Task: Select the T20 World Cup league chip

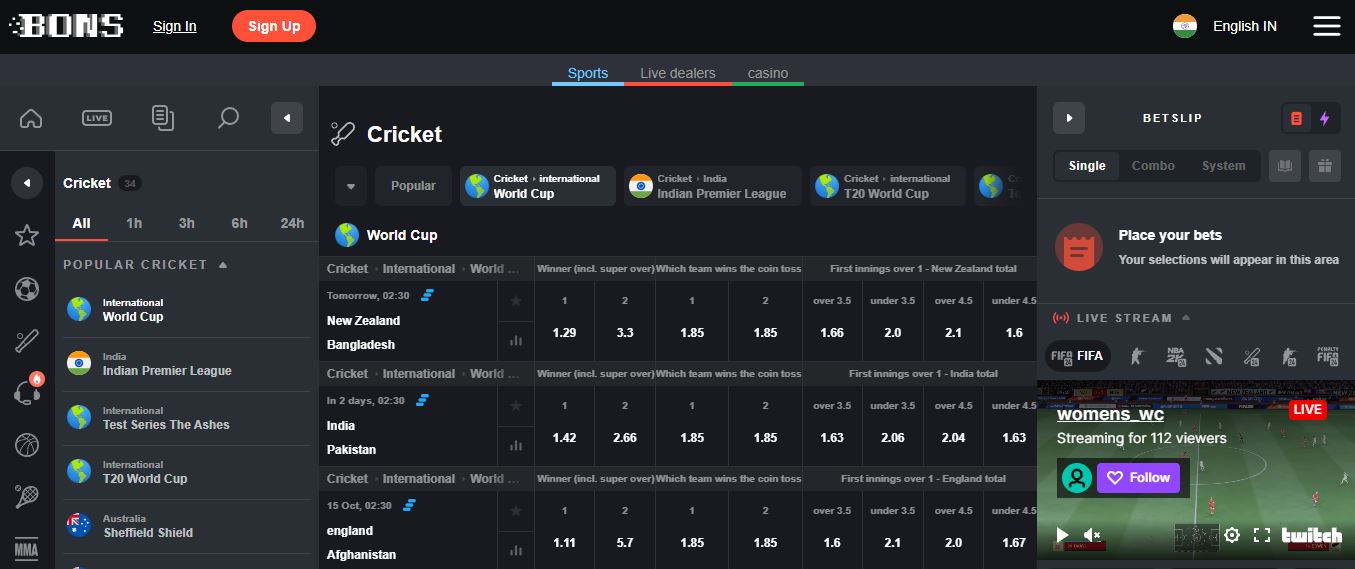Action: [888, 186]
